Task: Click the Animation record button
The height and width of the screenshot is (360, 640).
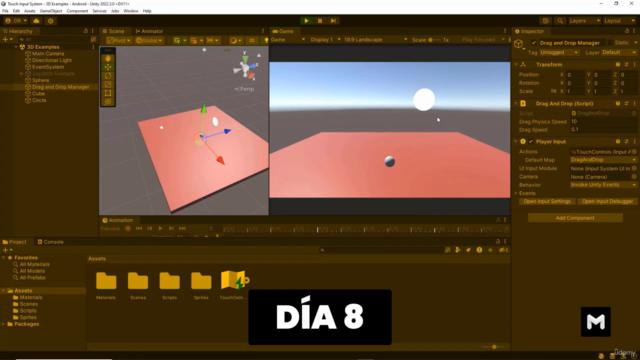Action: pos(128,229)
